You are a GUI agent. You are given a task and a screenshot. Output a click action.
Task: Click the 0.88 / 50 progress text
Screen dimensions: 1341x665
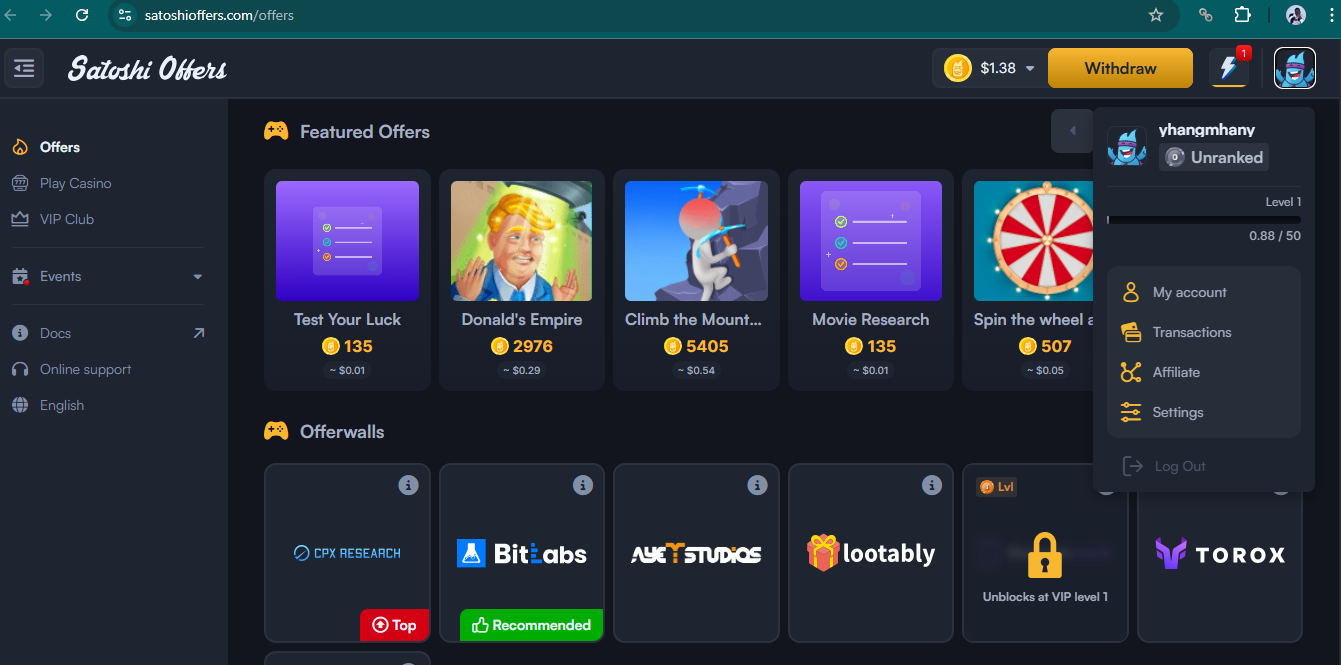[1275, 236]
